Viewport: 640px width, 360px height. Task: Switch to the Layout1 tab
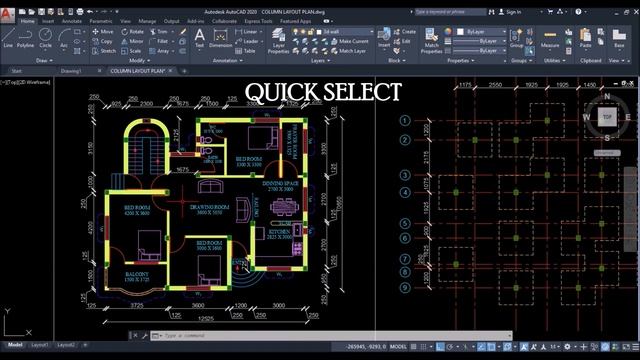[x=40, y=345]
